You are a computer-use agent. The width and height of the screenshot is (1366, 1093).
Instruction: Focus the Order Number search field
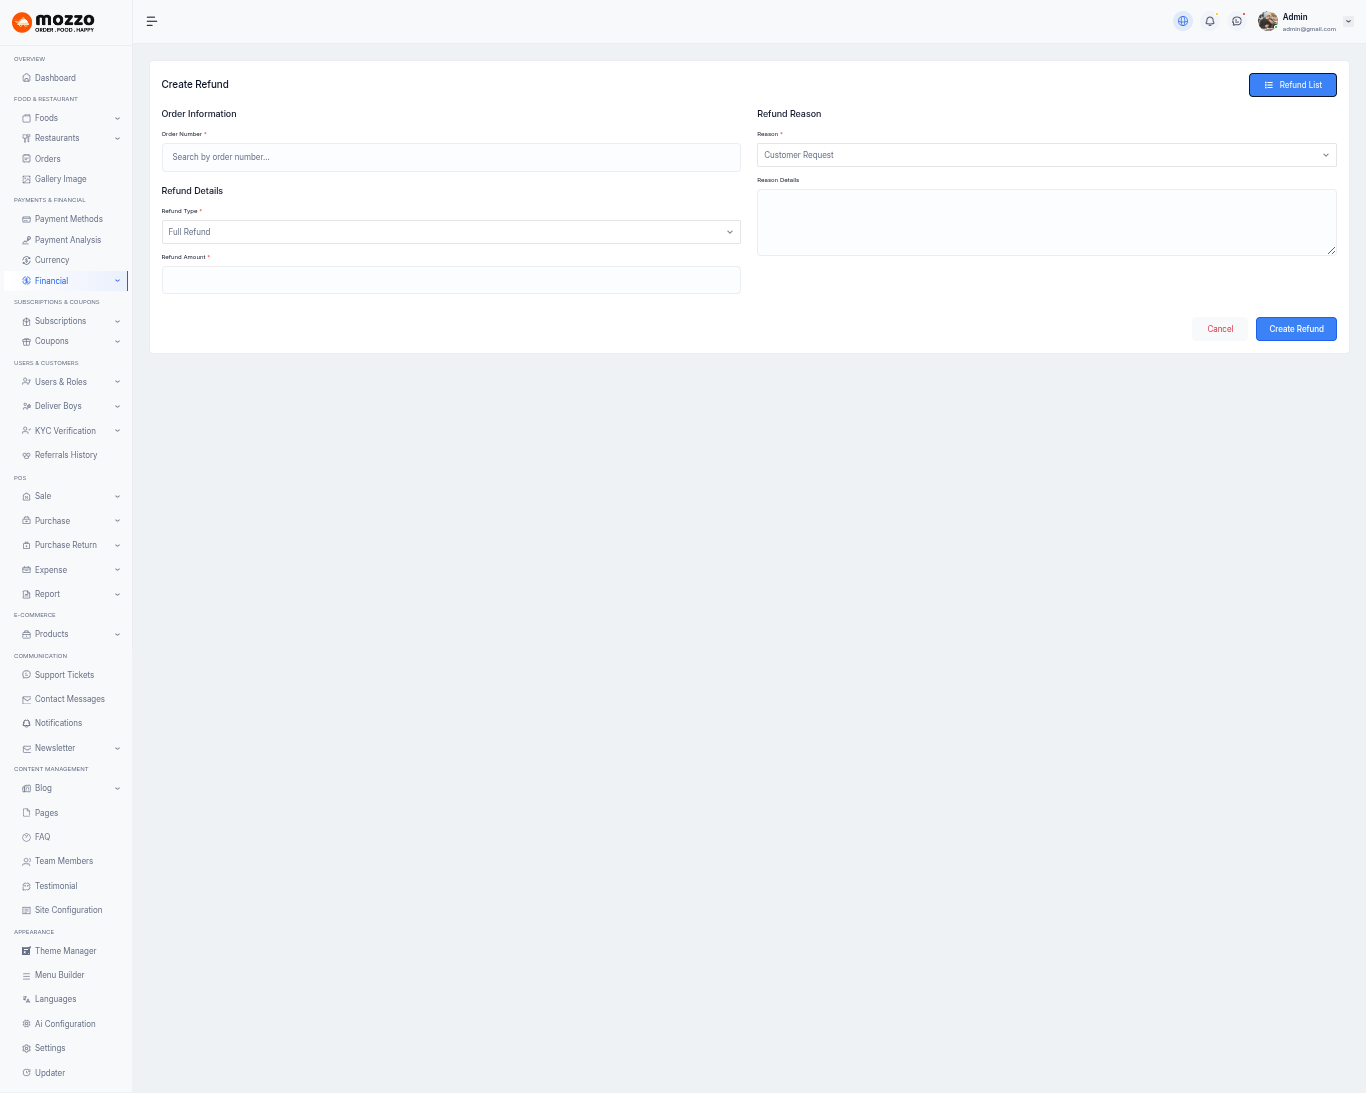[x=451, y=157]
